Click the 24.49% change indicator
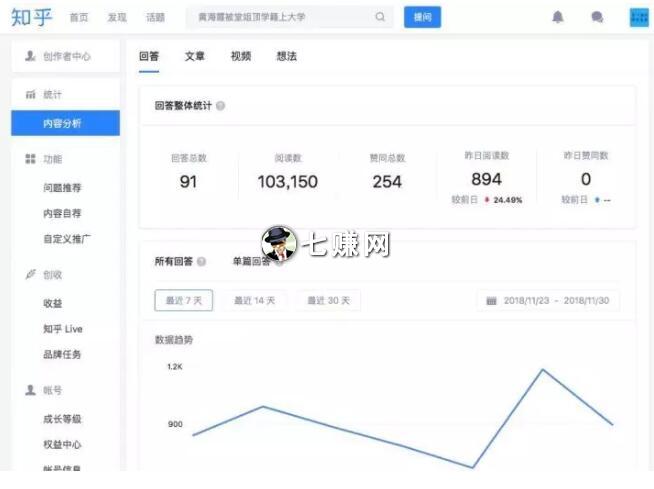The image size is (654, 489). [503, 200]
